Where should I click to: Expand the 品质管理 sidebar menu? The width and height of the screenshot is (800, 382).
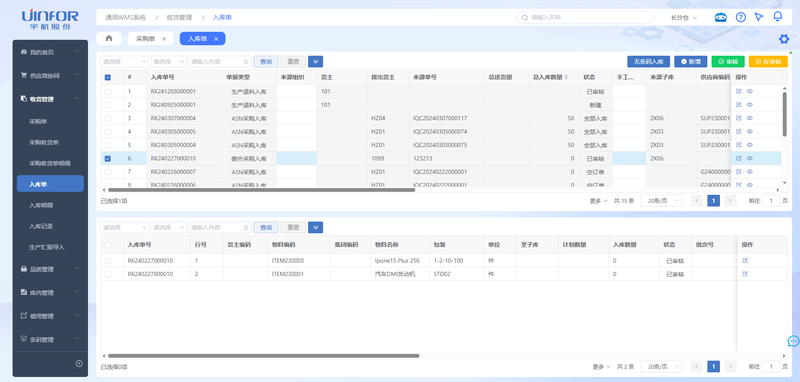point(50,269)
